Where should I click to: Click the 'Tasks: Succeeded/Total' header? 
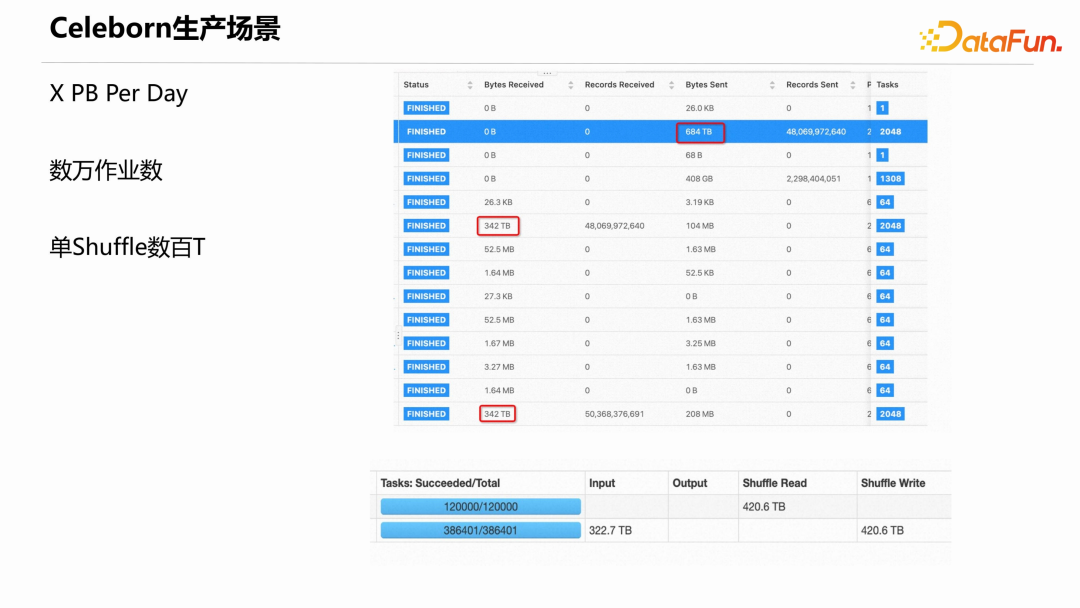[440, 483]
